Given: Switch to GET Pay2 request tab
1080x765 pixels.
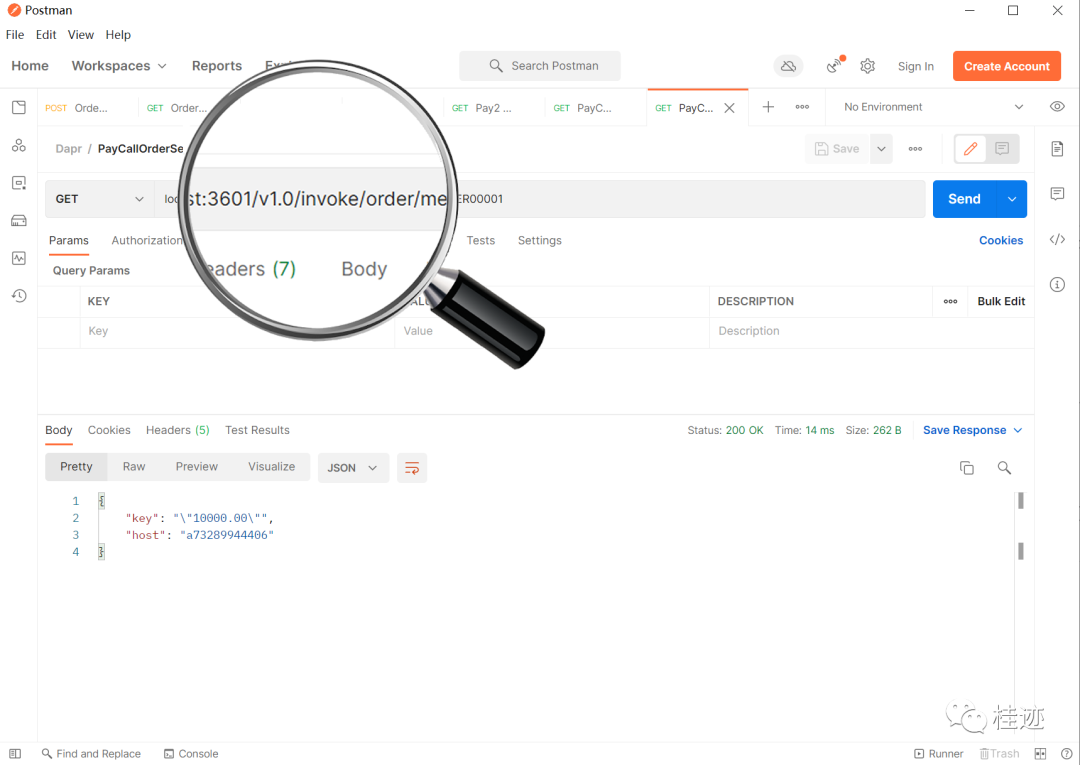Looking at the screenshot, I should point(481,108).
